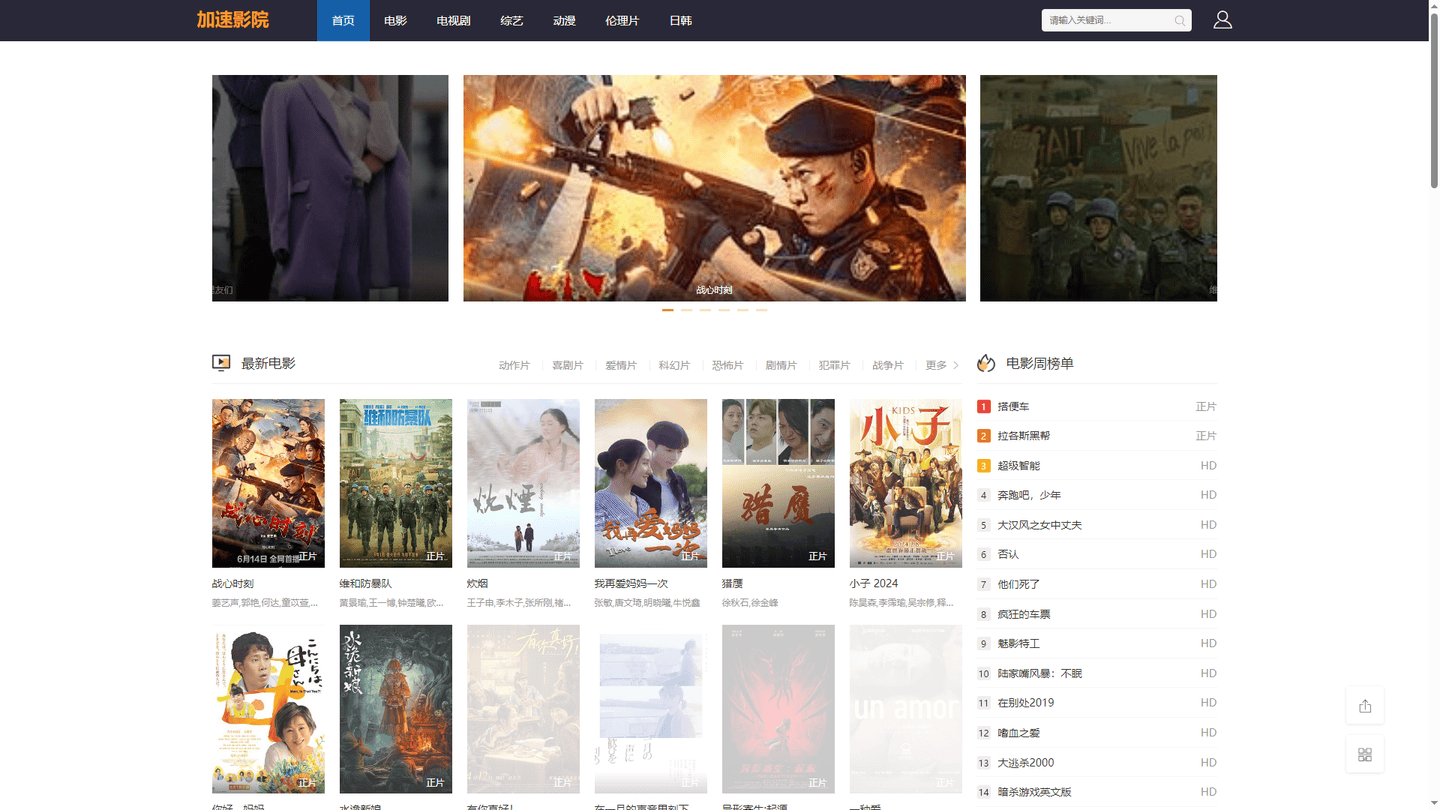This screenshot has width=1440, height=810.
Task: Click the 维和防暴队 title text below poster
Action: tap(366, 583)
